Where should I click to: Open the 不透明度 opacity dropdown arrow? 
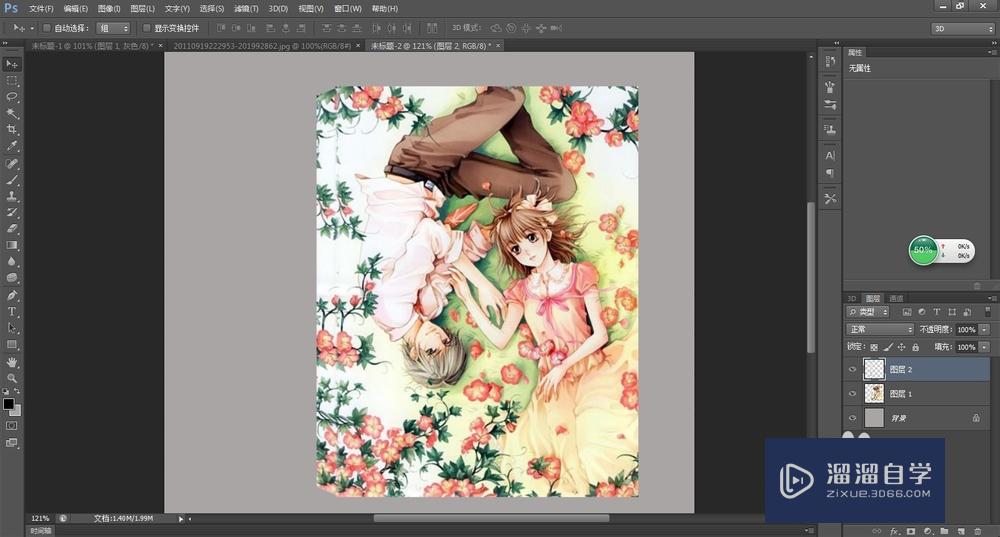click(x=984, y=329)
